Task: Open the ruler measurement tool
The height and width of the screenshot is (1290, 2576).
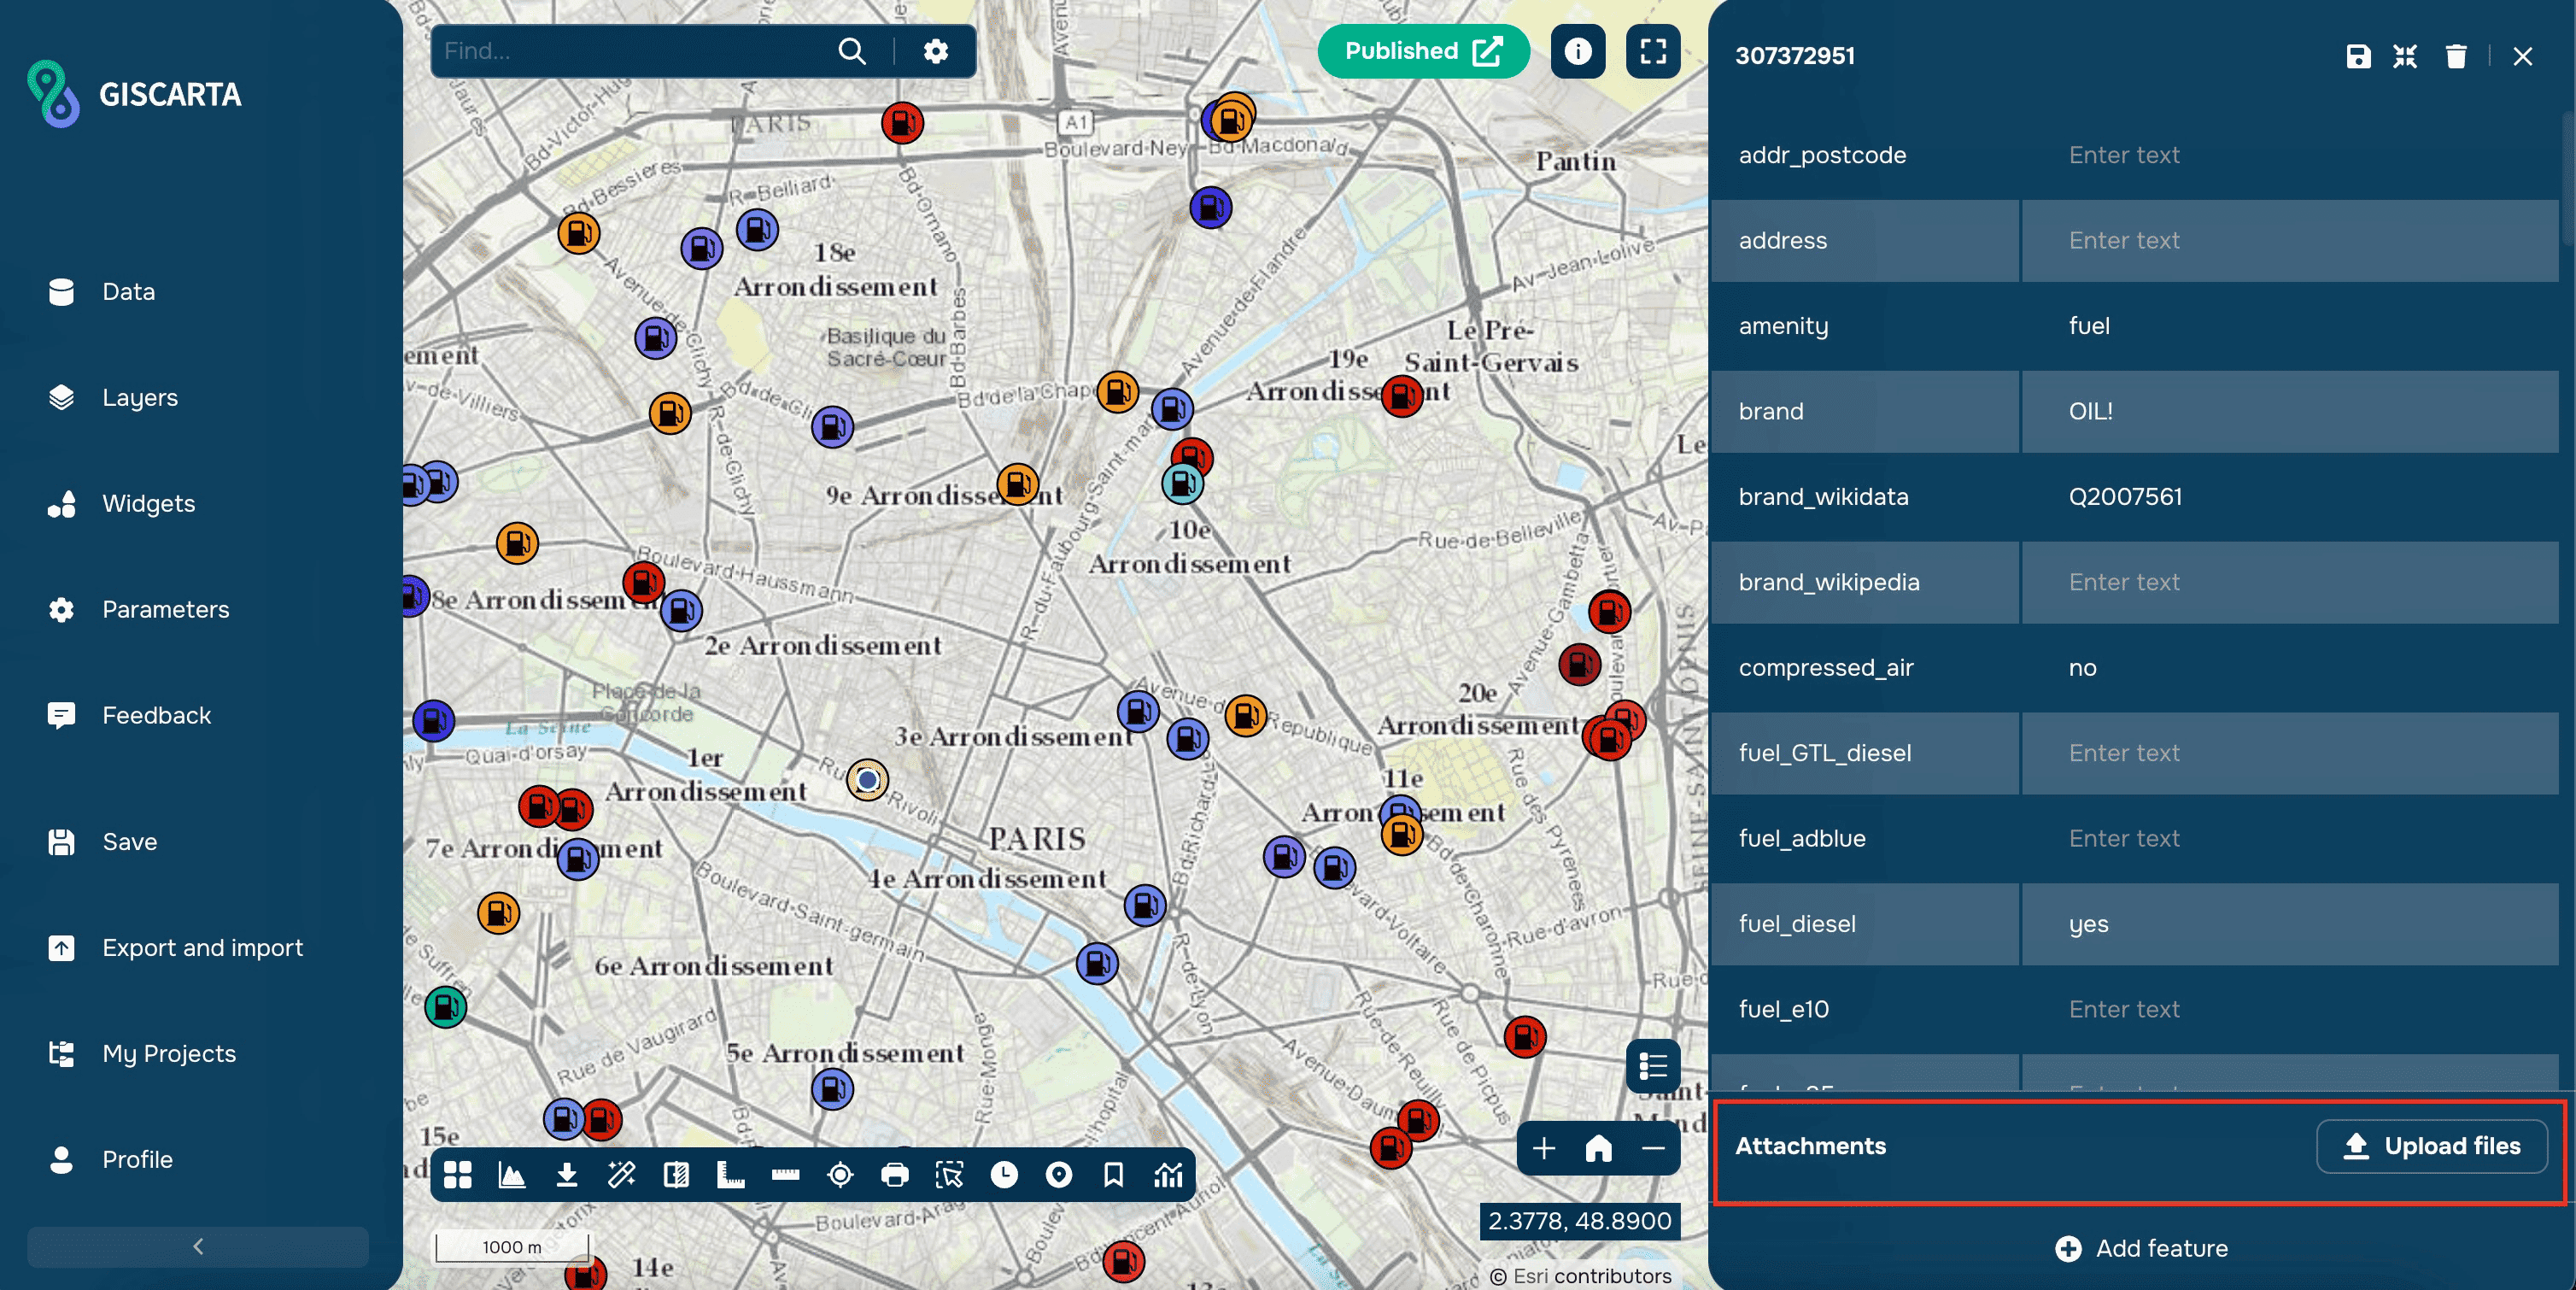Action: 785,1174
